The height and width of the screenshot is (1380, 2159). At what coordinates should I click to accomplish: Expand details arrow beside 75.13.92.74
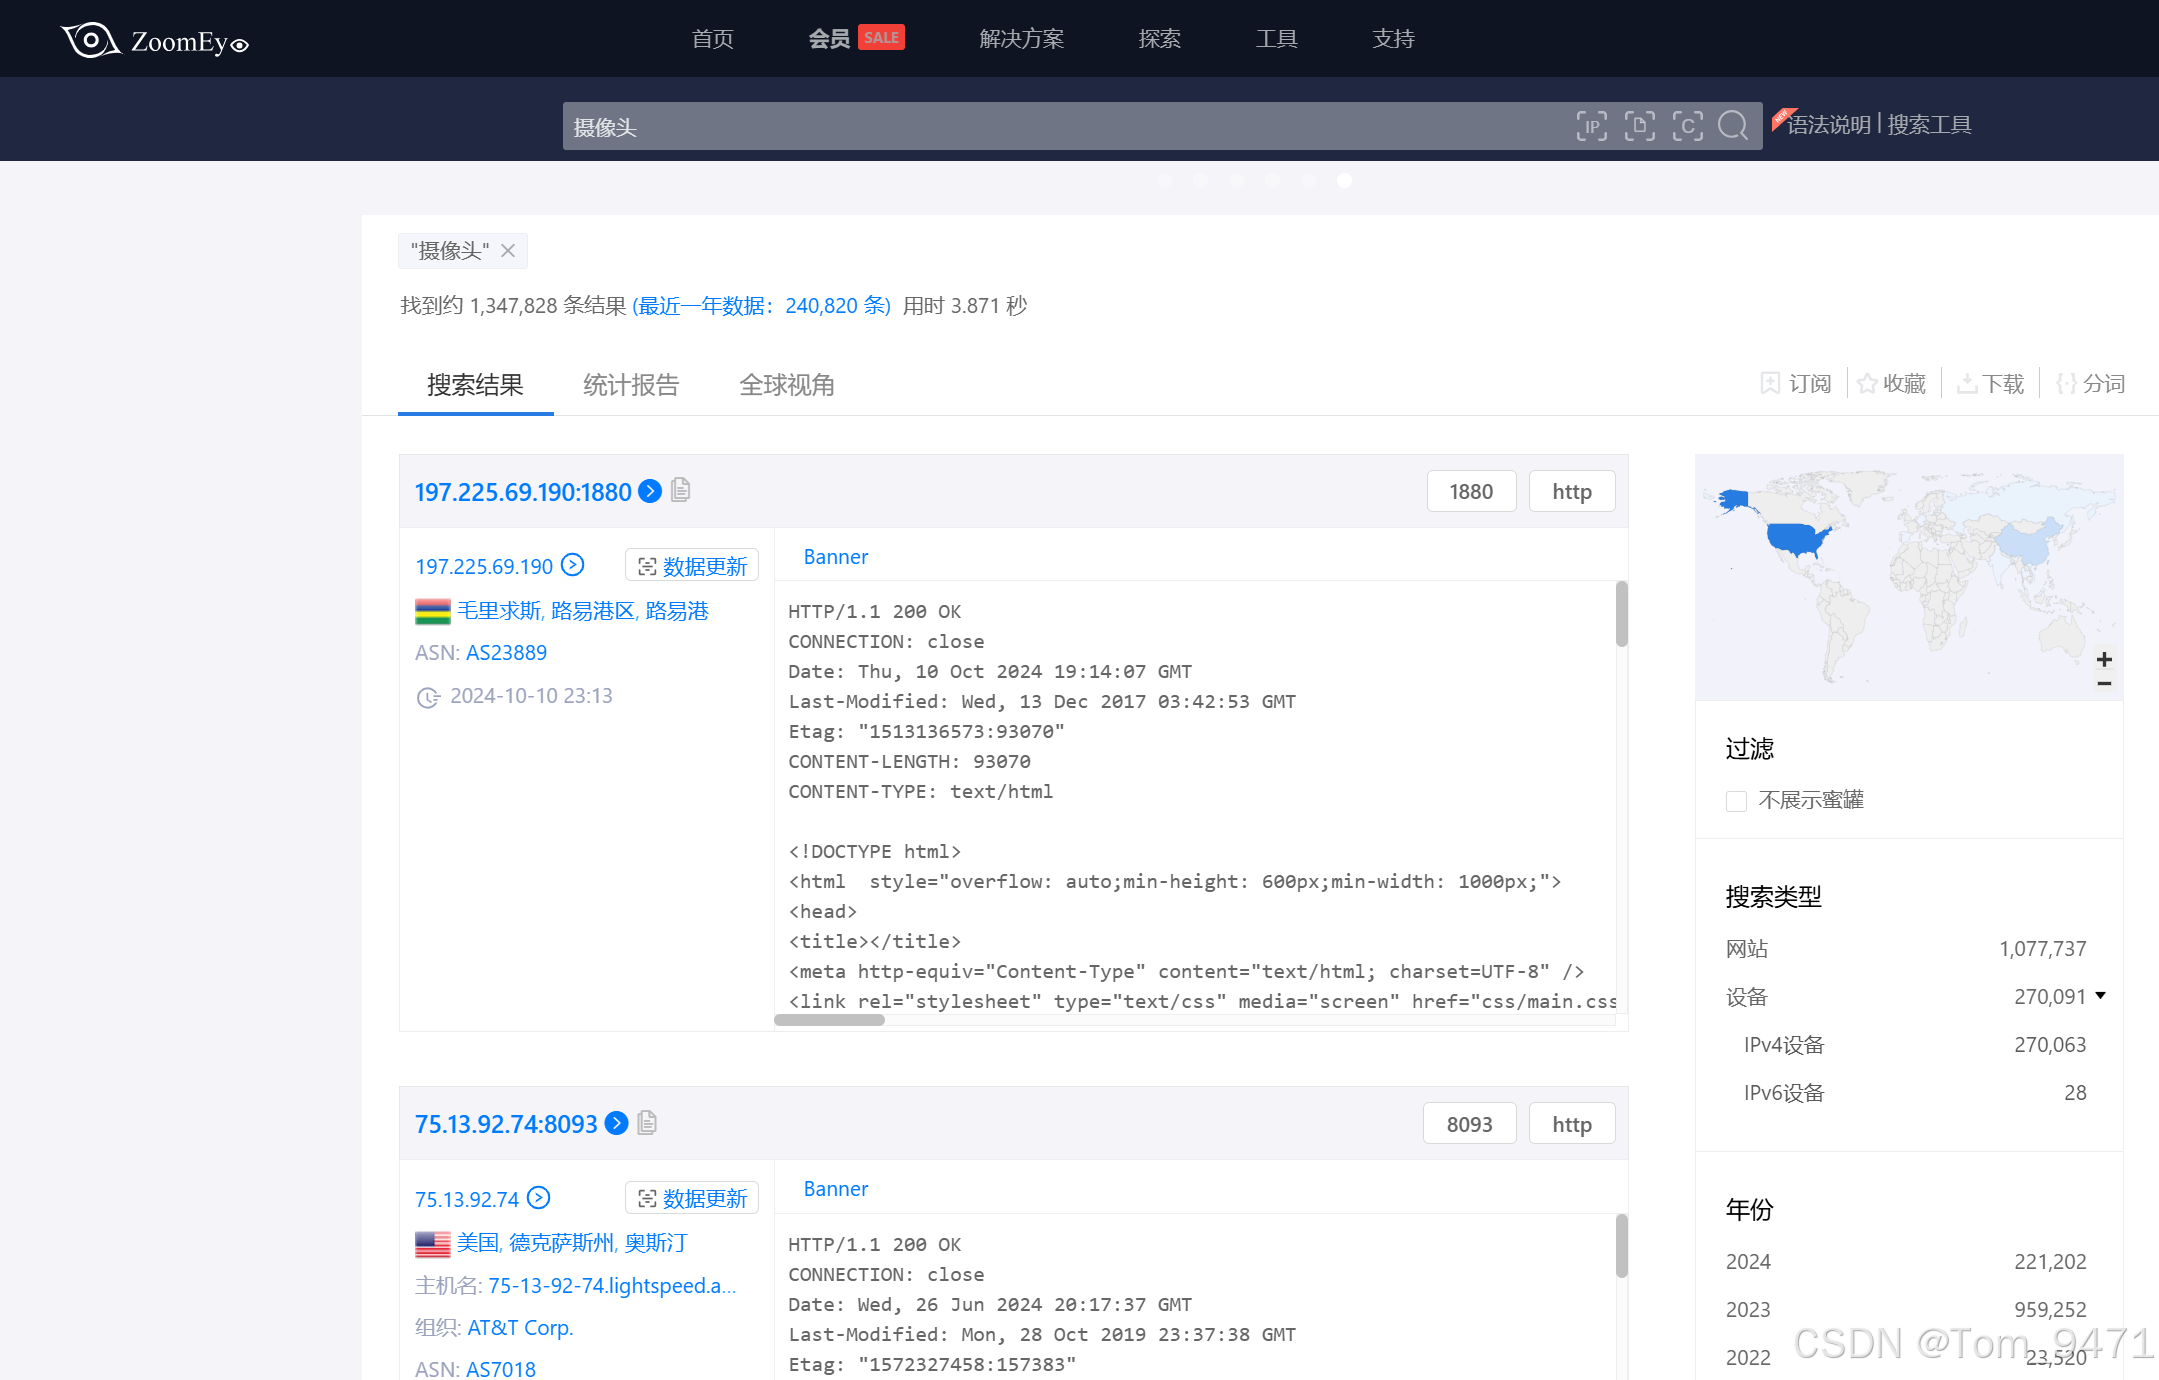(539, 1198)
